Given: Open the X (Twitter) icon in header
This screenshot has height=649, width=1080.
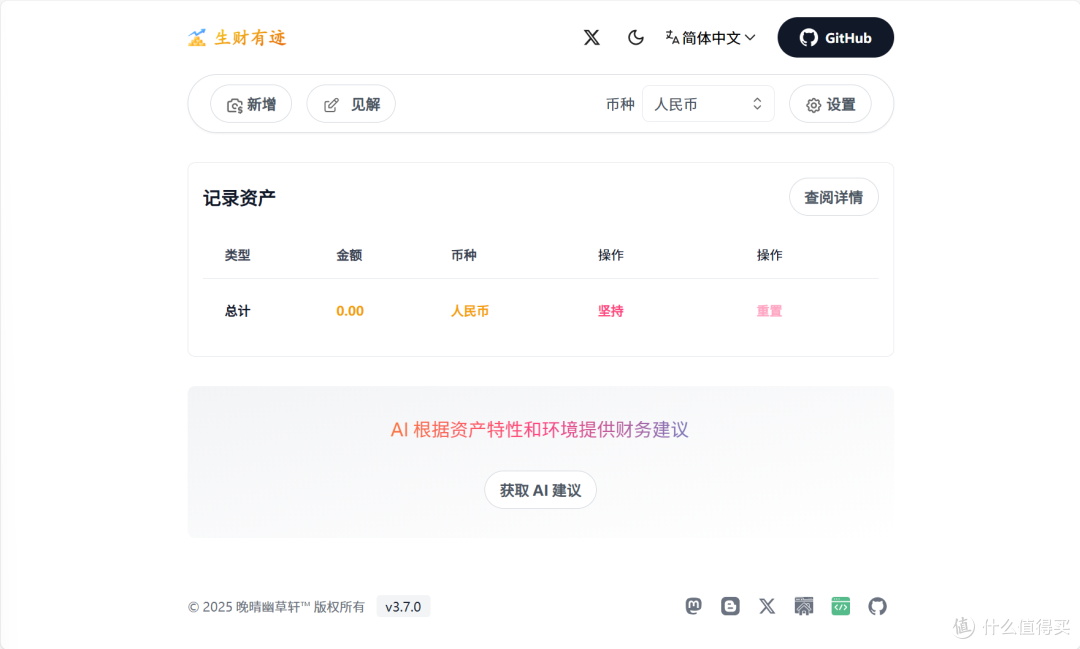Looking at the screenshot, I should (592, 37).
